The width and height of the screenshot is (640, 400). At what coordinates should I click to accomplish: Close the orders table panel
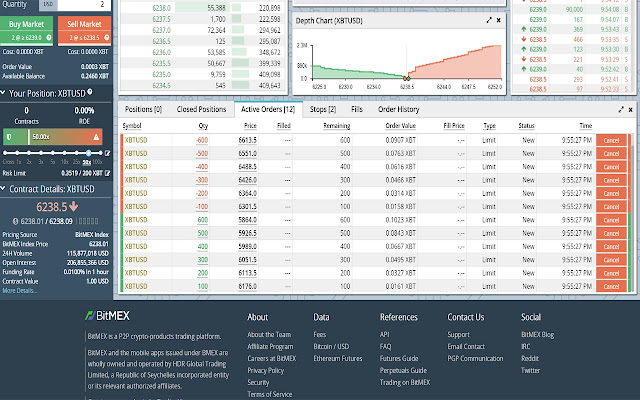(631, 109)
